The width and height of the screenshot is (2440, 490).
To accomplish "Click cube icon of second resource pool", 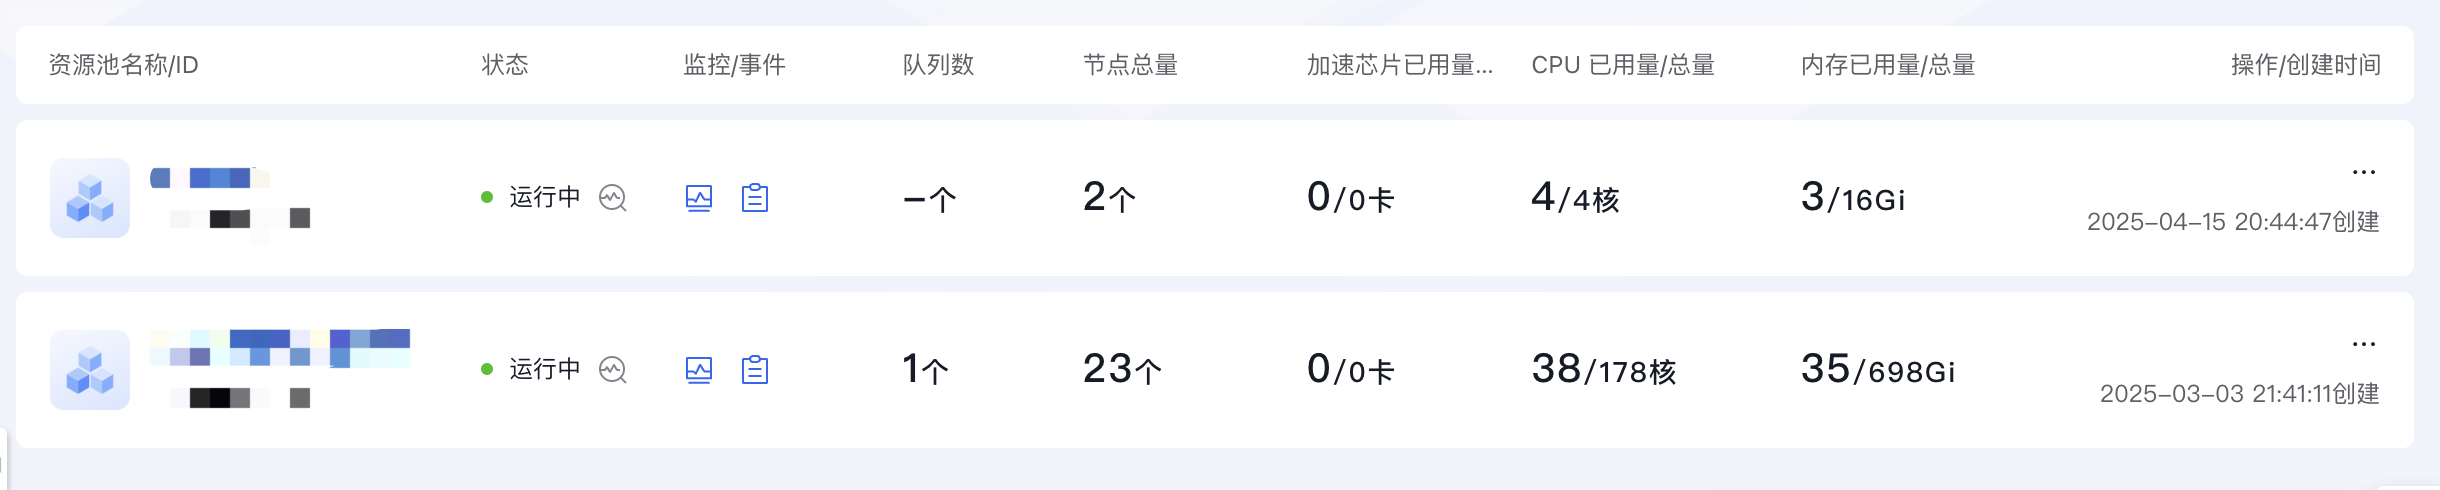I will pyautogui.click(x=90, y=370).
